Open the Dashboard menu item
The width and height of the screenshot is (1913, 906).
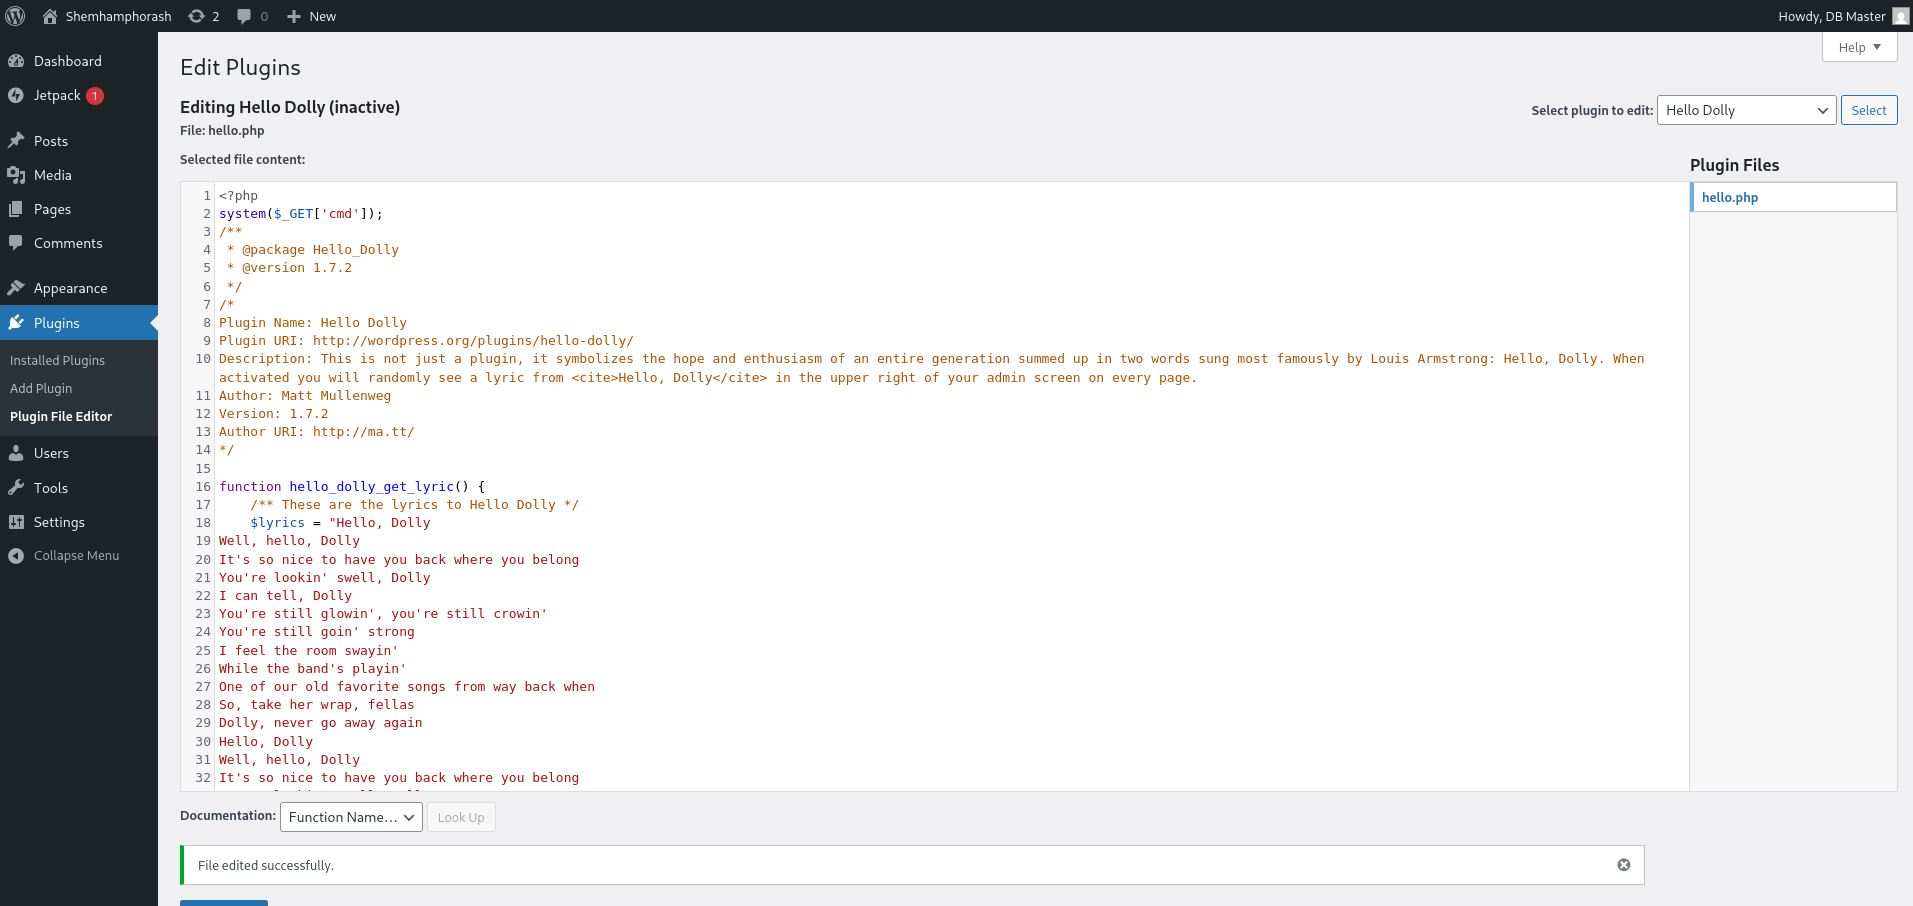tap(68, 61)
